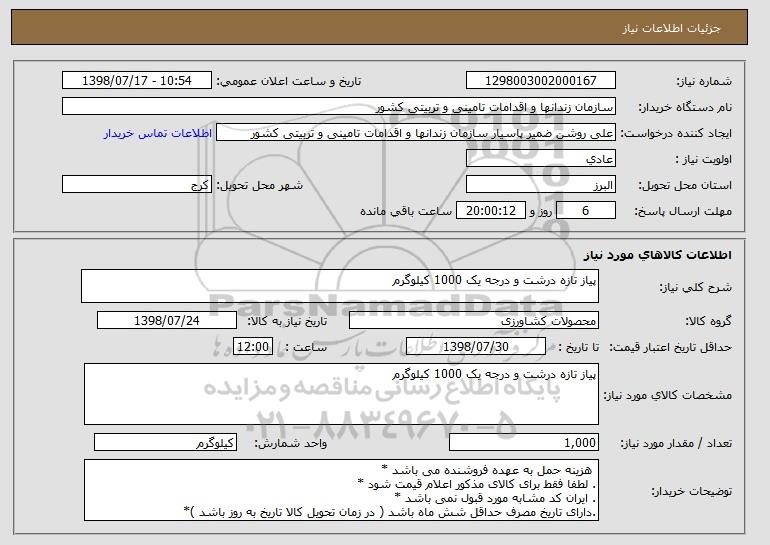This screenshot has width=770, height=545.
Task: Click the شهر محل تحویل label
Action: (260, 186)
